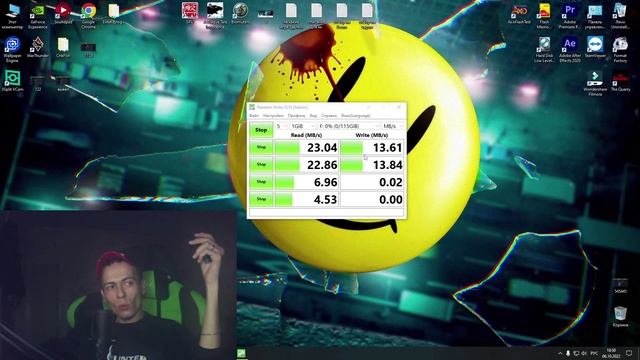Click the write result 13.61
The width and height of the screenshot is (640, 360).
pos(372,147)
